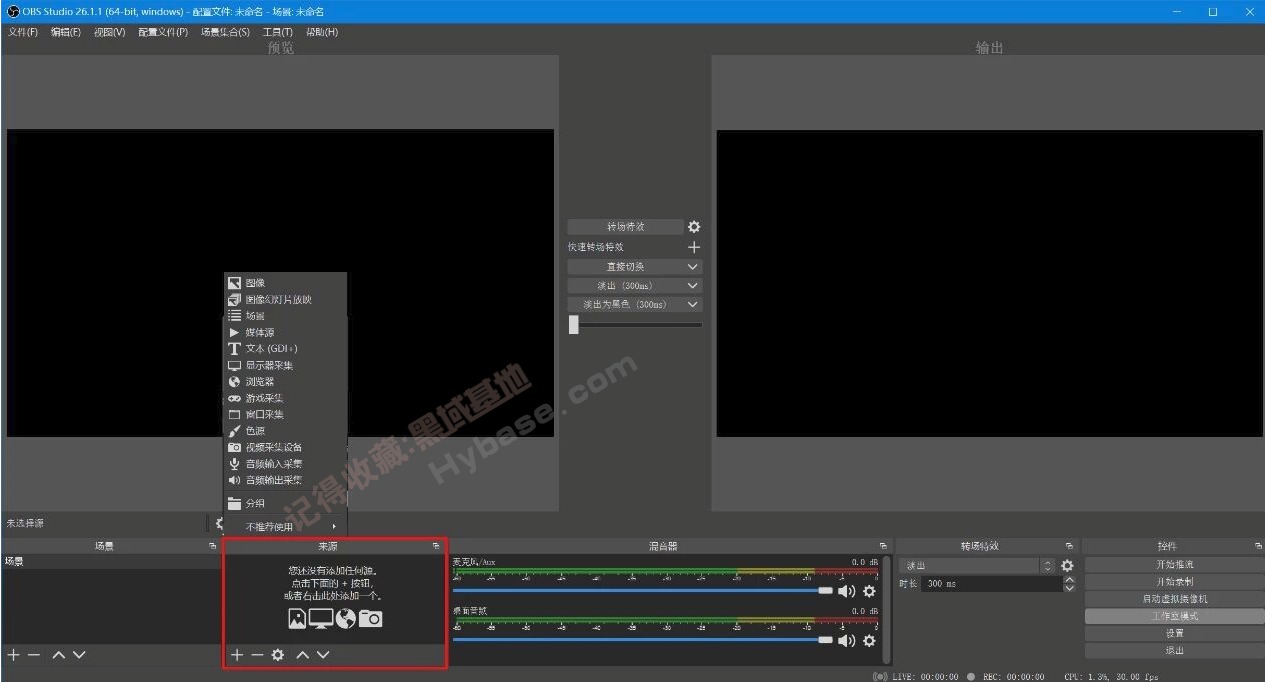Click the plus icon beside 快速转场特效
This screenshot has width=1265, height=682.
click(694, 246)
